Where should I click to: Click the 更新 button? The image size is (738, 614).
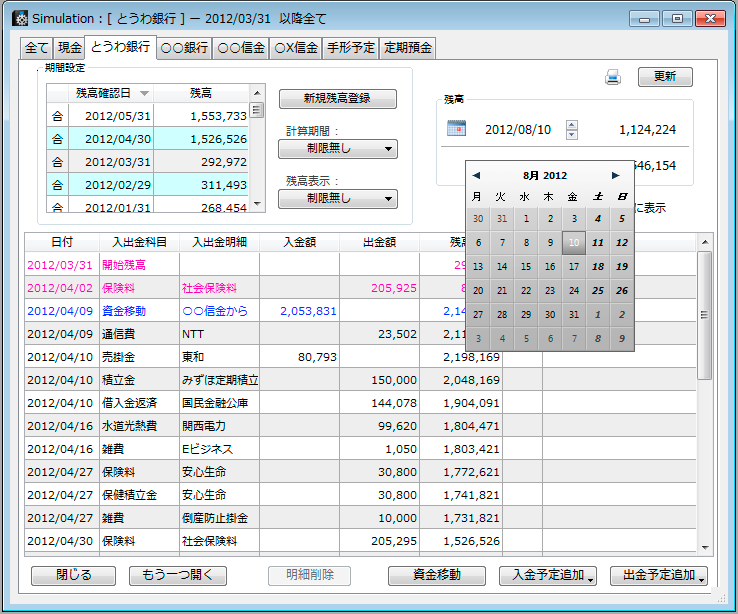664,77
